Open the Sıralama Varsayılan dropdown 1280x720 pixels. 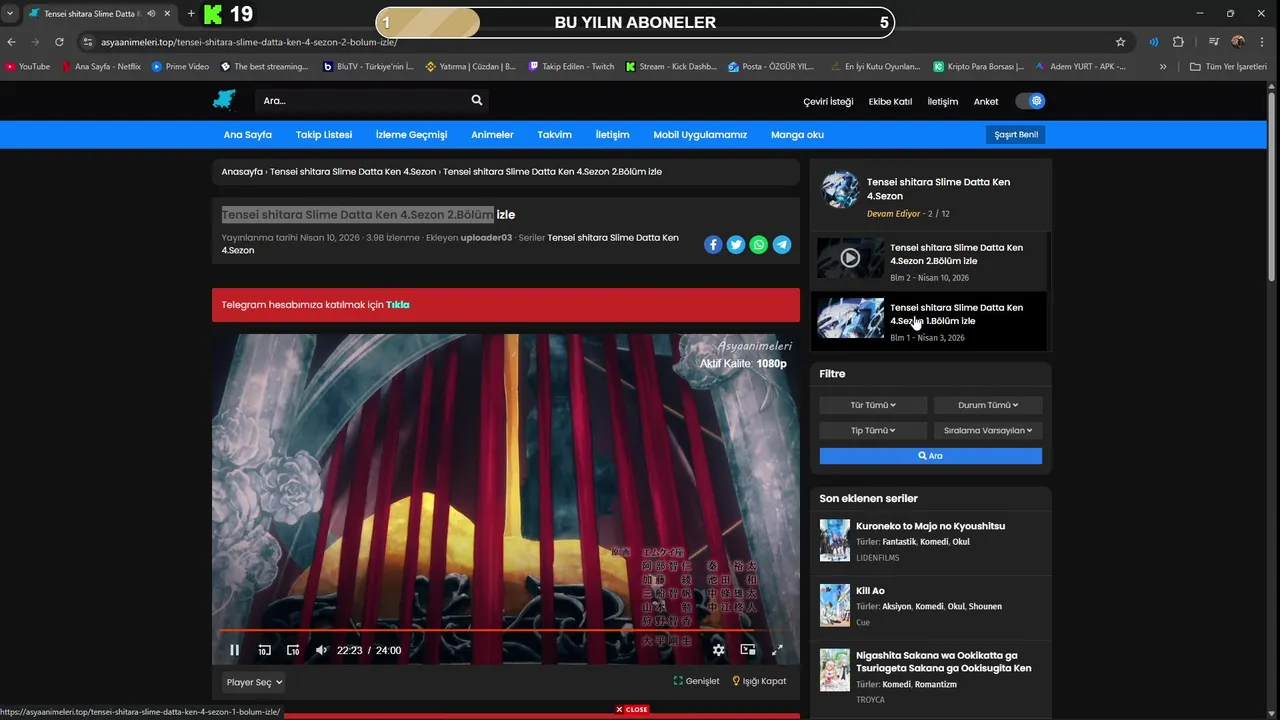[988, 430]
